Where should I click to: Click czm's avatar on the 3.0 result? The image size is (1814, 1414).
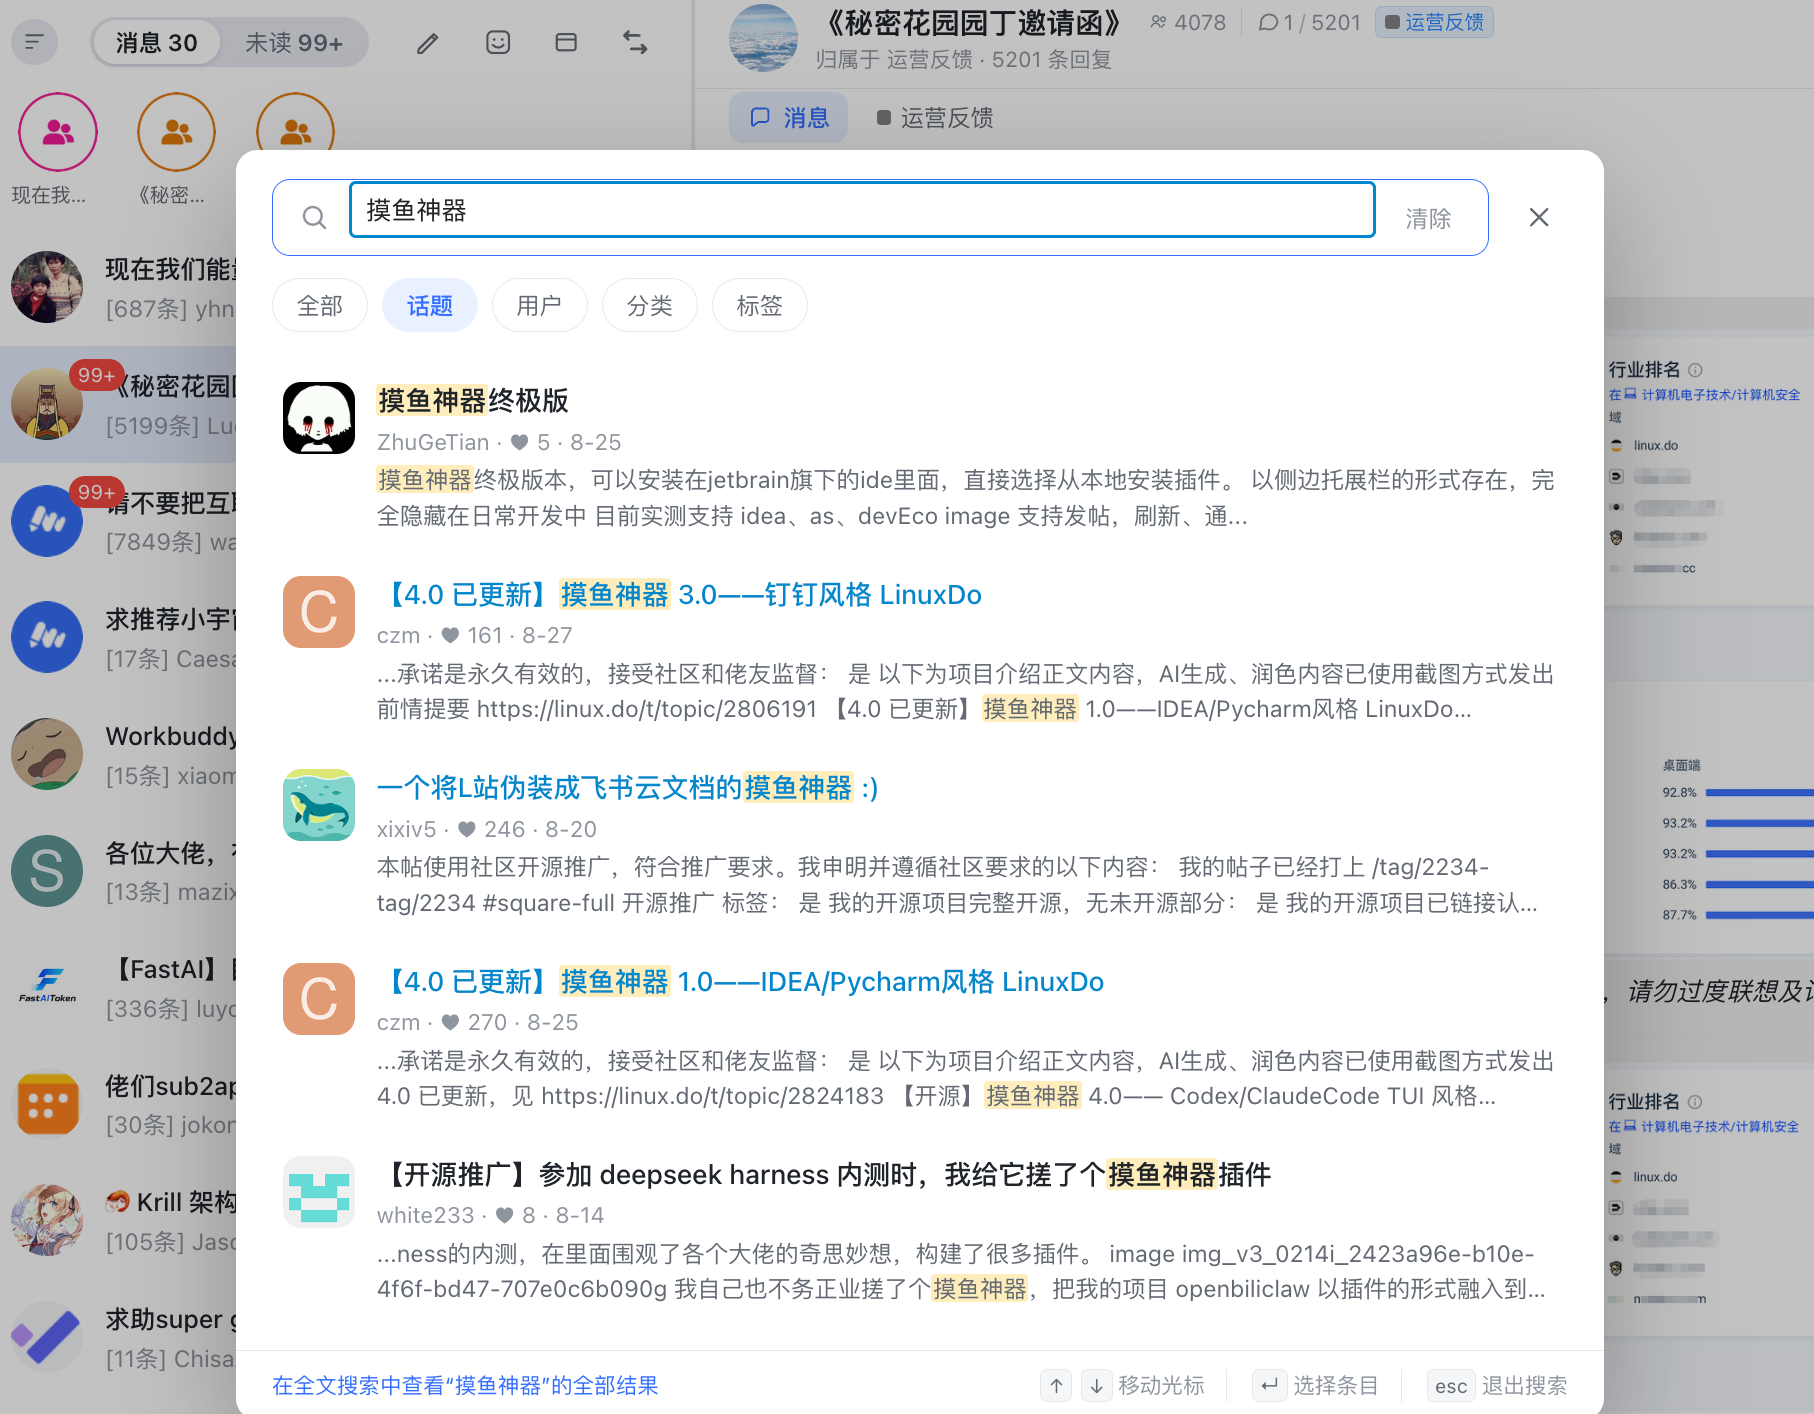(319, 612)
